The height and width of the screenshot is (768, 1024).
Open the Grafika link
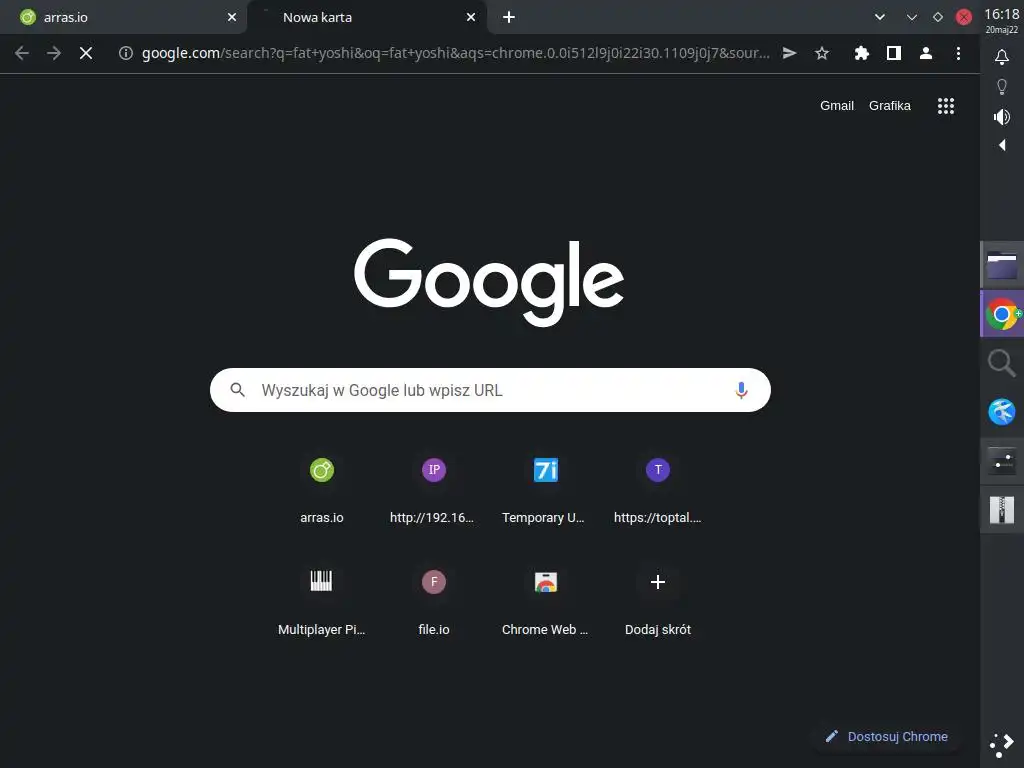889,106
